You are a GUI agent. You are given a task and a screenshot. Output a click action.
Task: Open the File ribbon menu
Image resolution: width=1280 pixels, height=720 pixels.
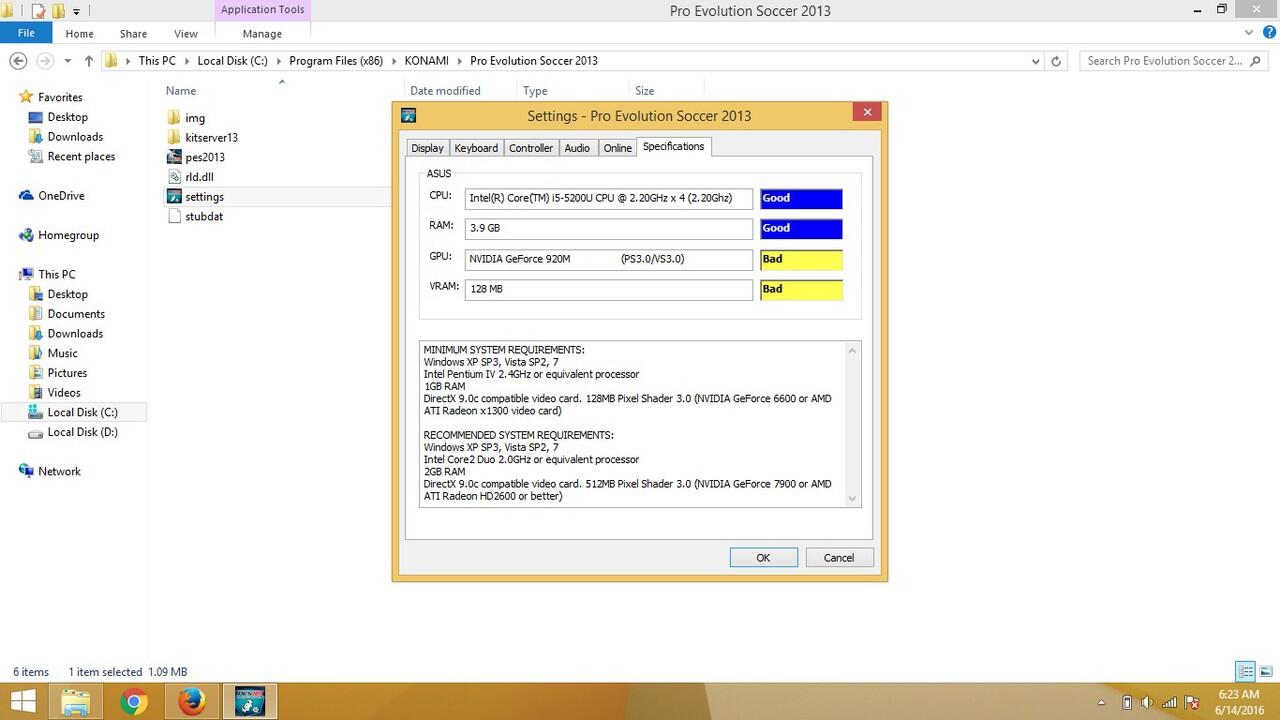26,33
